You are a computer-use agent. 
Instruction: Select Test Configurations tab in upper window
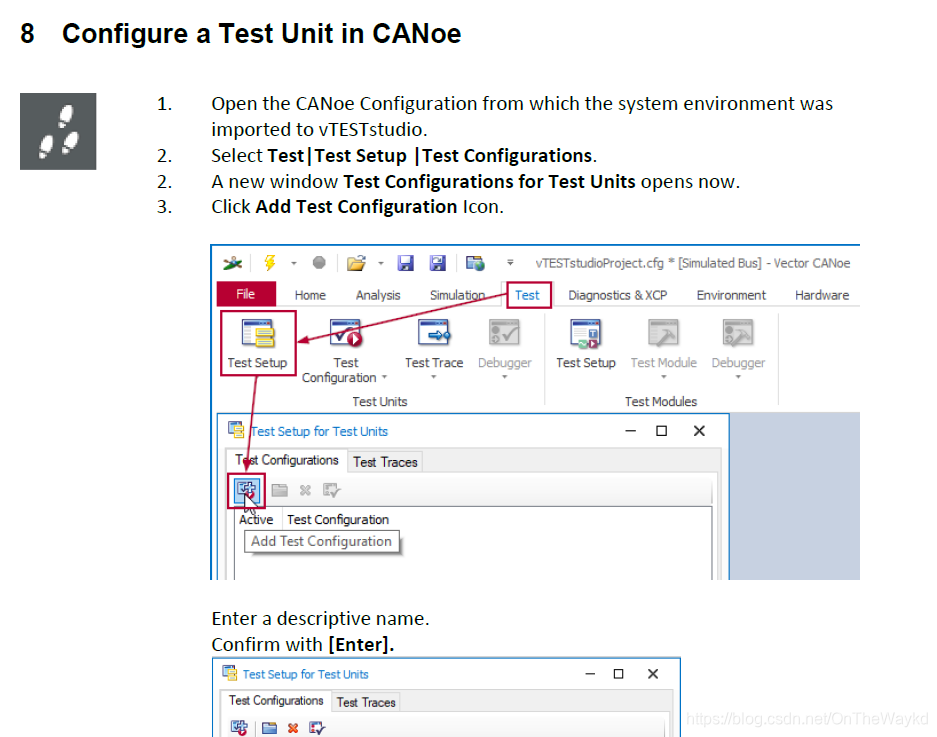pos(287,460)
